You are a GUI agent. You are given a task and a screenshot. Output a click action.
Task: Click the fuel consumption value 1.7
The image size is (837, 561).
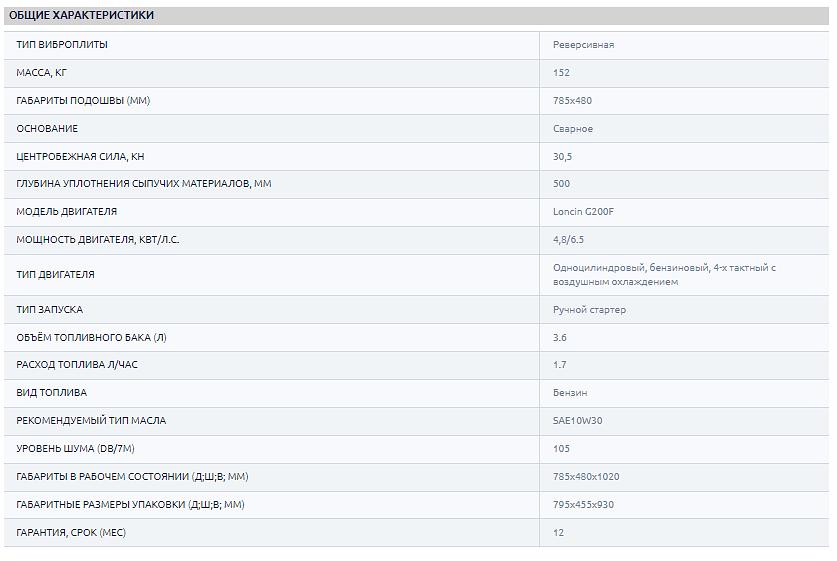coord(559,365)
